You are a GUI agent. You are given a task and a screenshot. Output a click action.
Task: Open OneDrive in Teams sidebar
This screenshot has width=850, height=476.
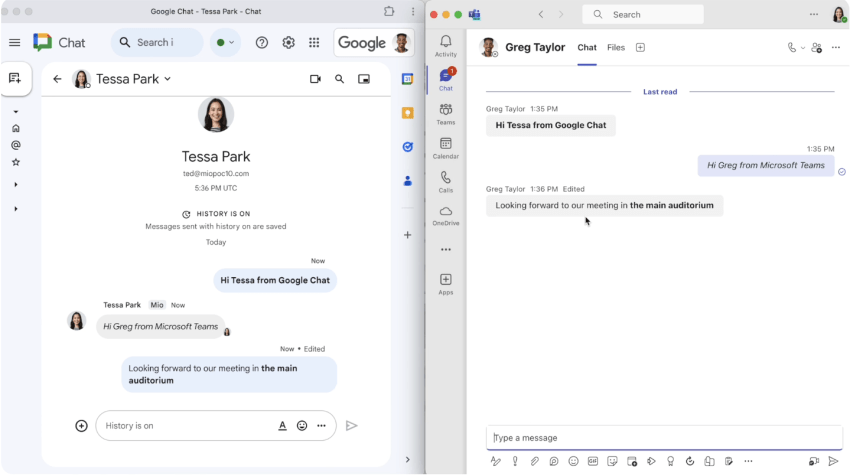(446, 215)
